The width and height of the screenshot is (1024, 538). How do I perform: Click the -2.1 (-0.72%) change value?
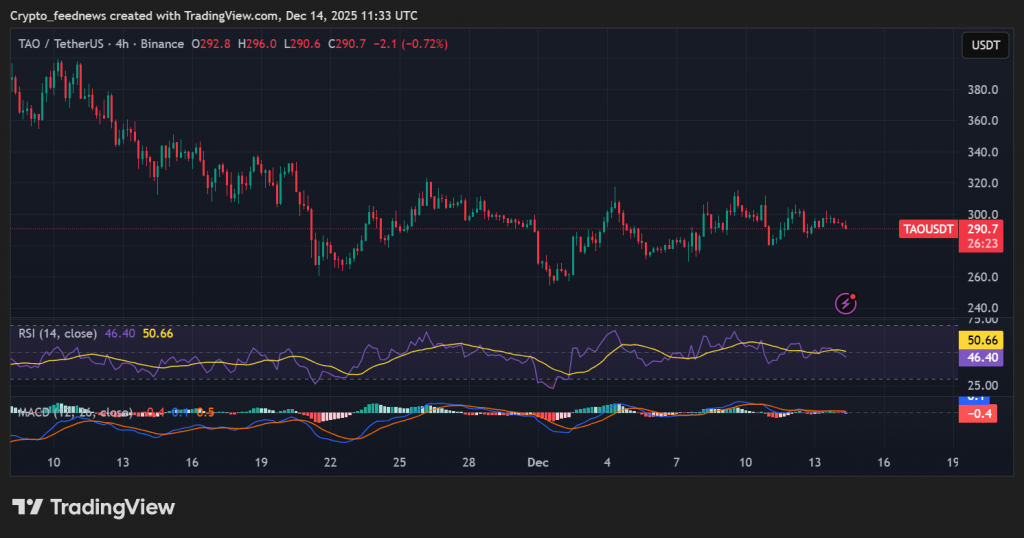click(415, 44)
